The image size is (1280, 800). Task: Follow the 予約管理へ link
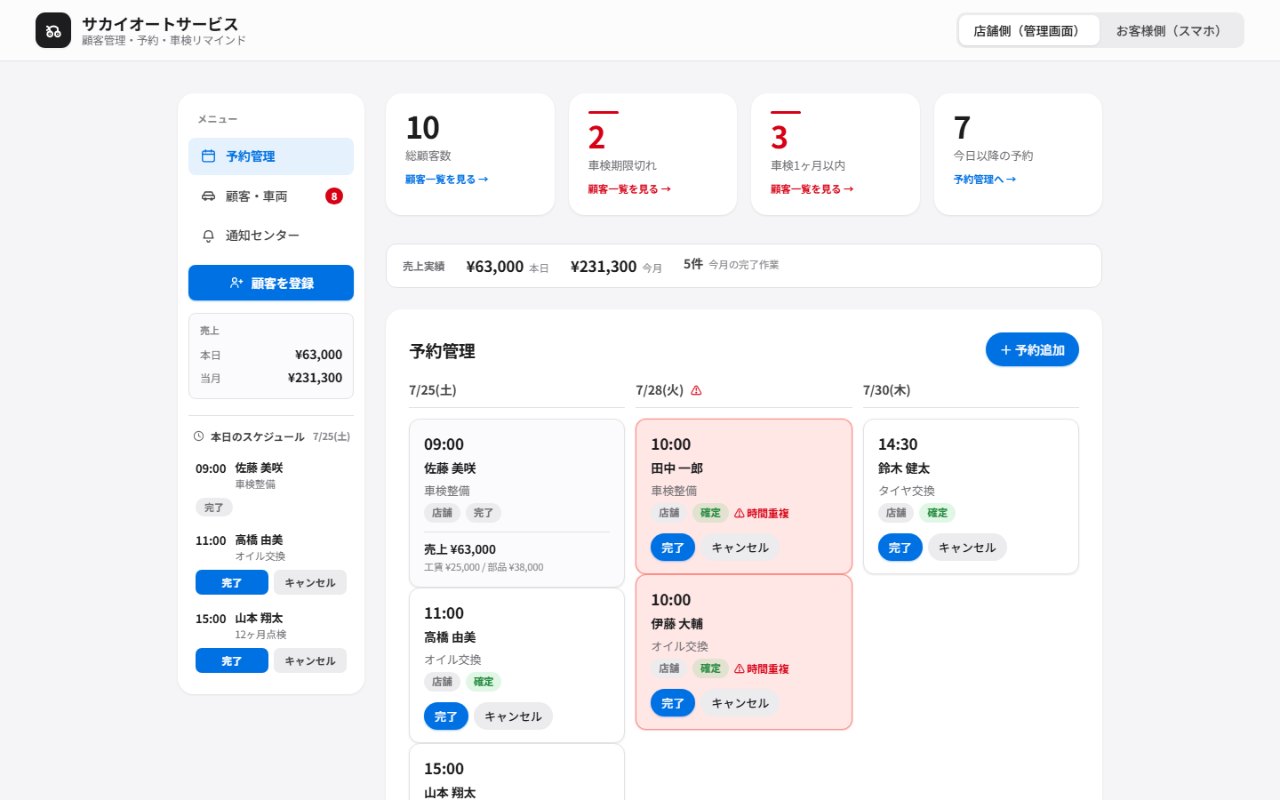pyautogui.click(x=985, y=180)
